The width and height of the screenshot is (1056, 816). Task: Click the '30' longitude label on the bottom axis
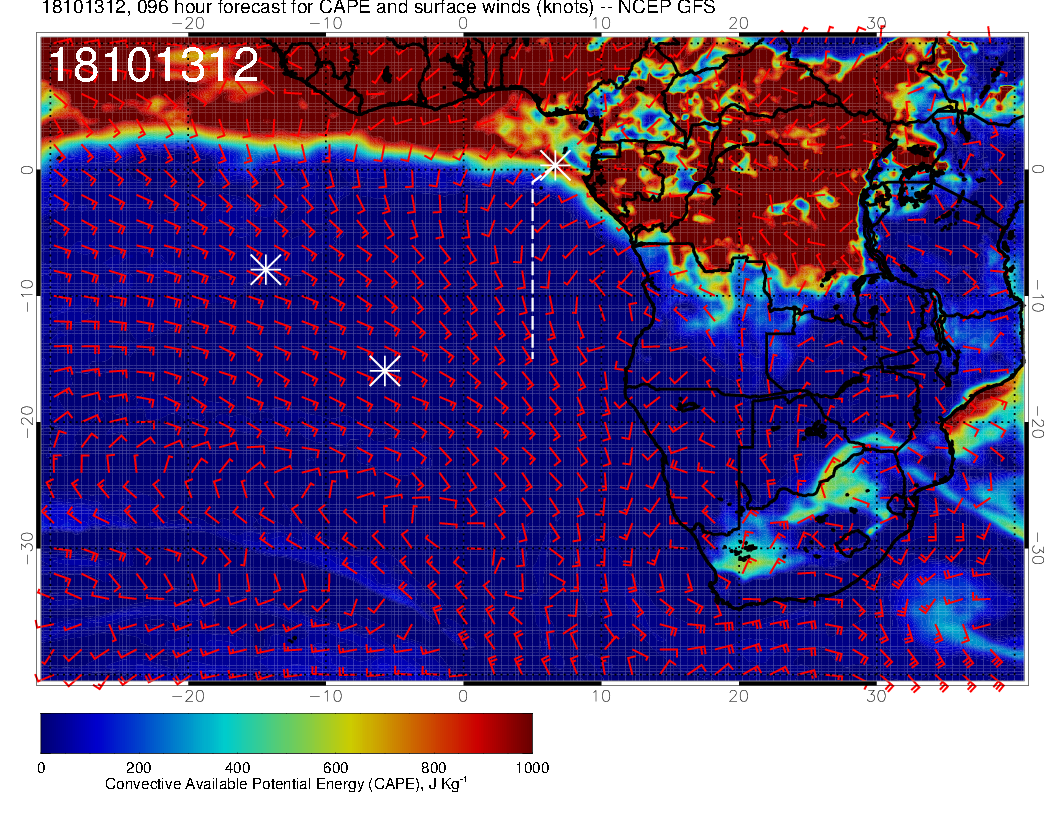(x=876, y=696)
